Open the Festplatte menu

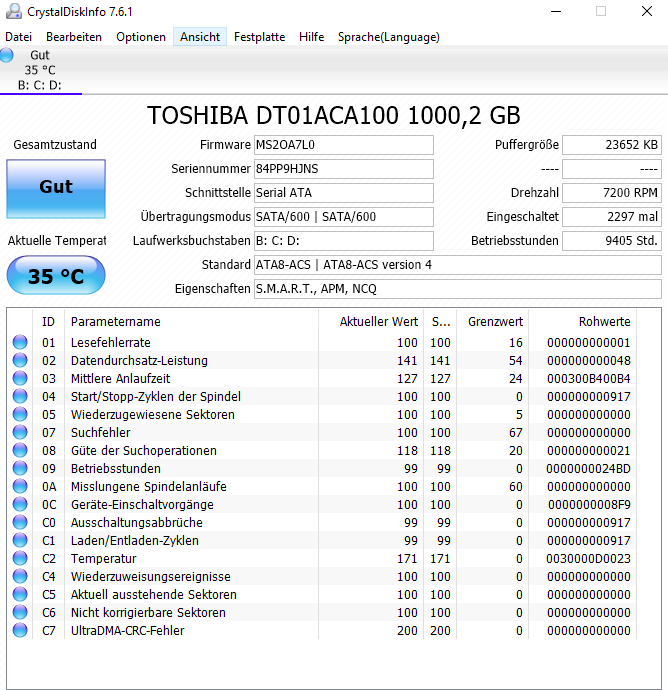click(259, 37)
